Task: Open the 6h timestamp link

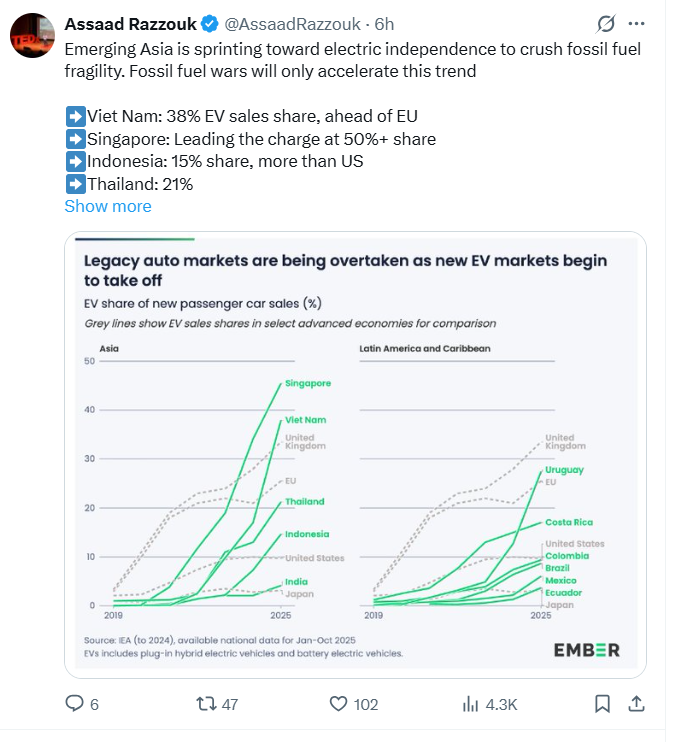Action: (x=384, y=23)
